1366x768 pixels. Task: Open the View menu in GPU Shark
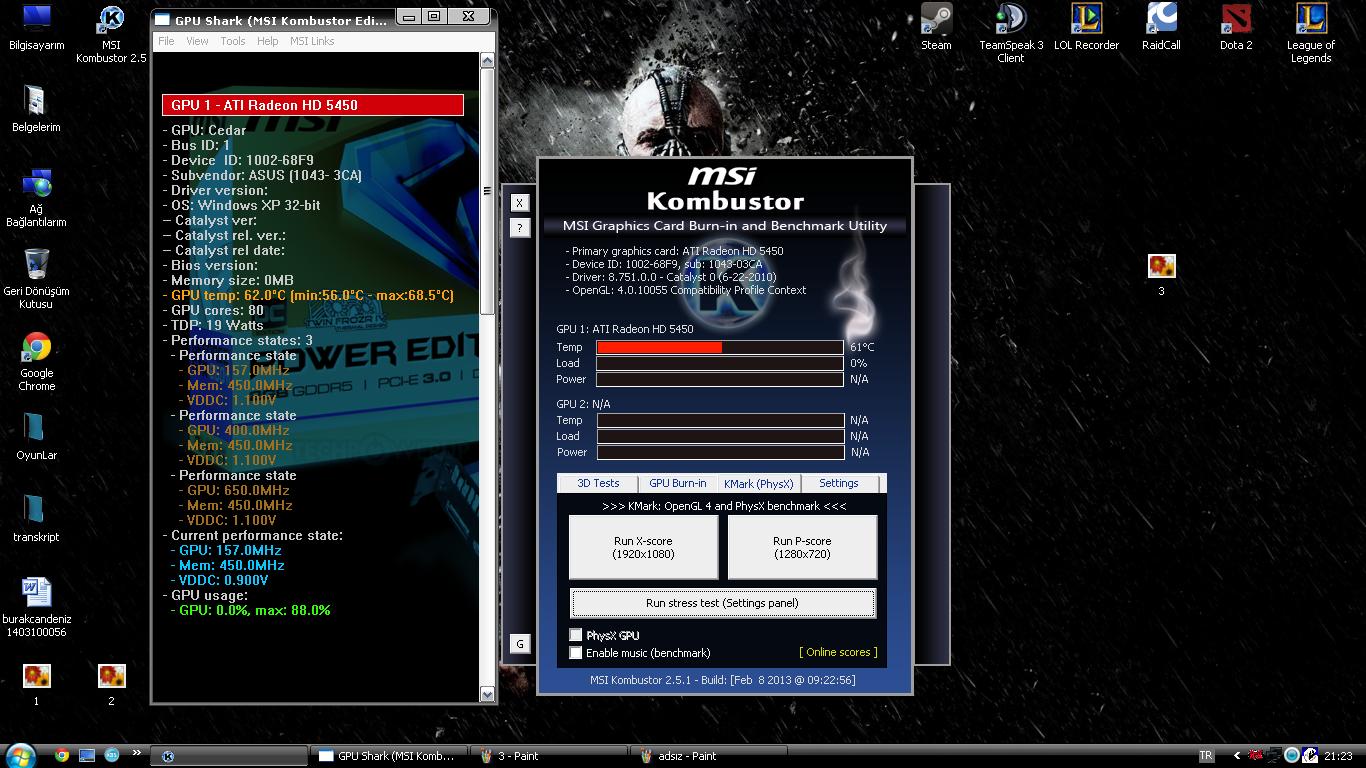[x=198, y=41]
